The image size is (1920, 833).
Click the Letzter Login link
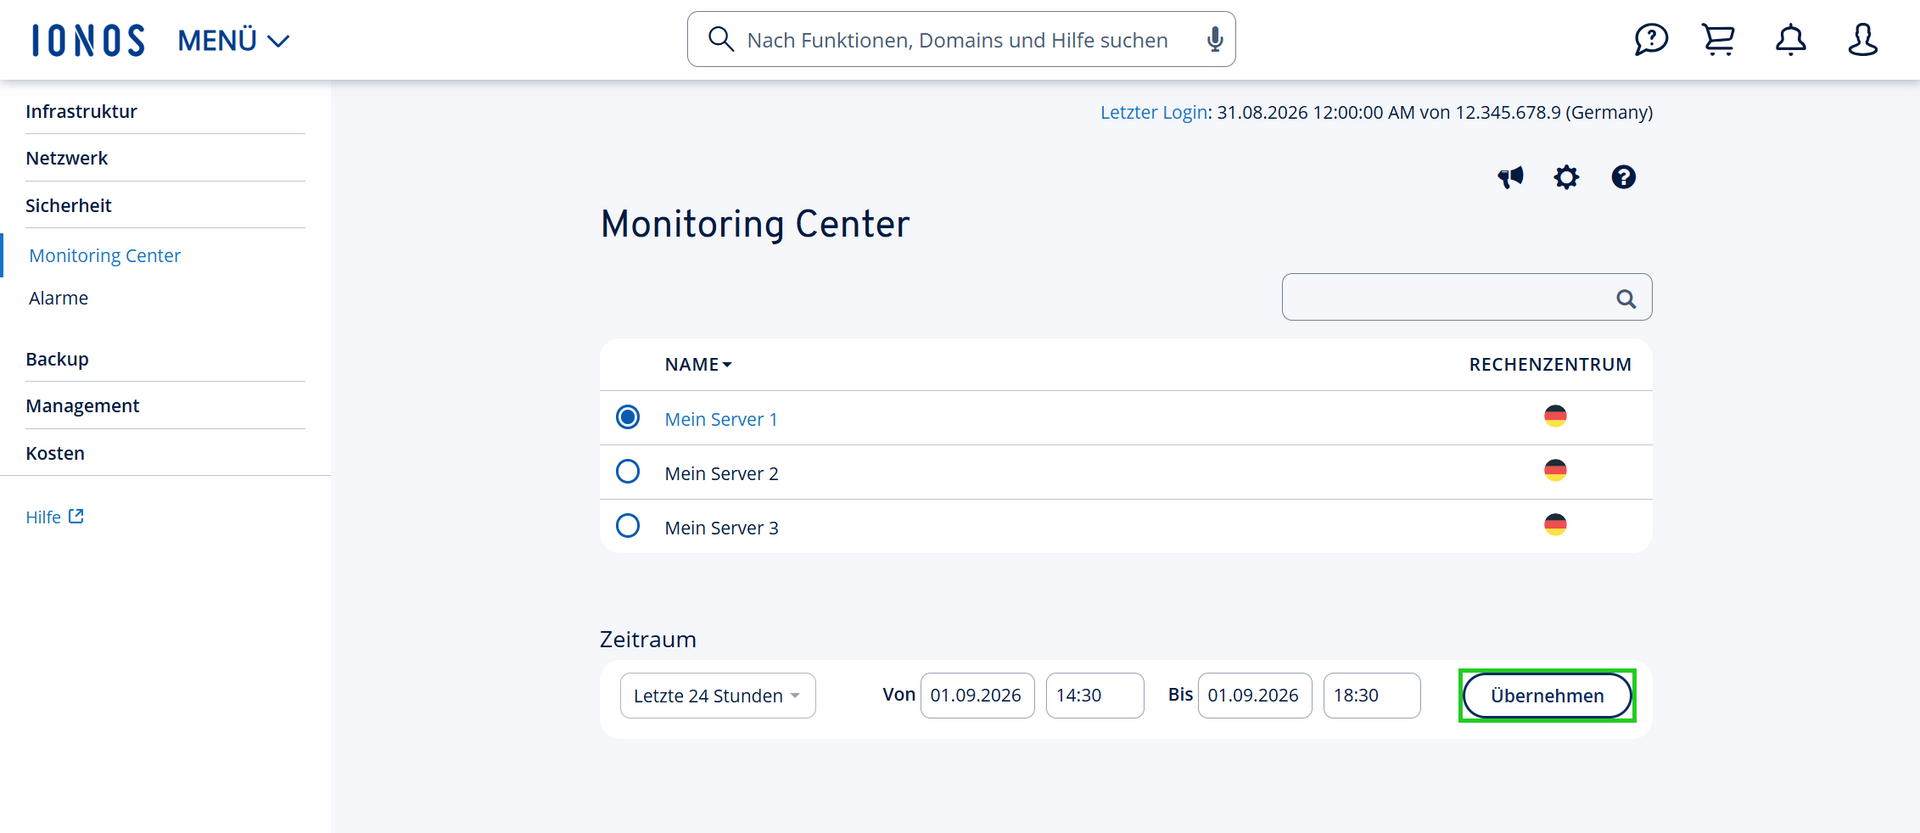1154,112
